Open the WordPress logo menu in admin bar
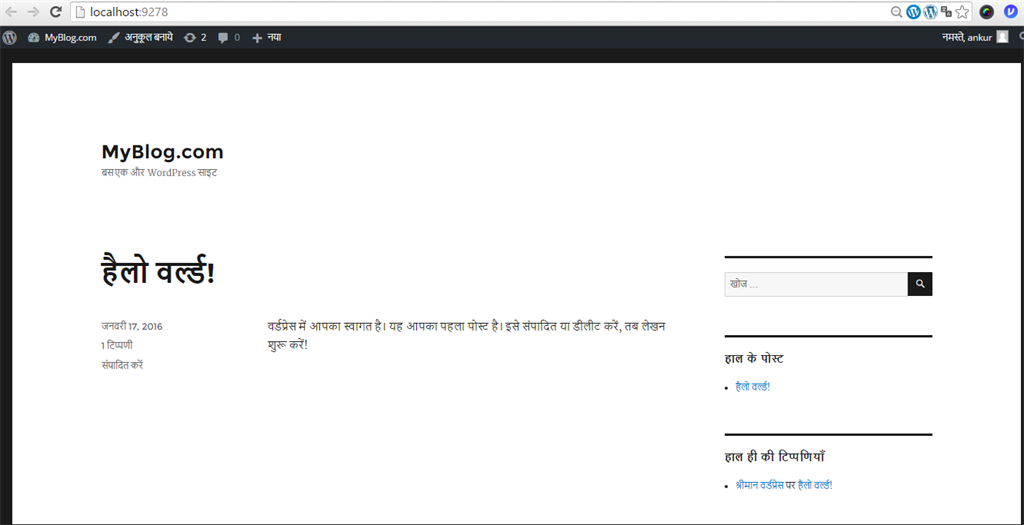The height and width of the screenshot is (525, 1024). (x=9, y=38)
